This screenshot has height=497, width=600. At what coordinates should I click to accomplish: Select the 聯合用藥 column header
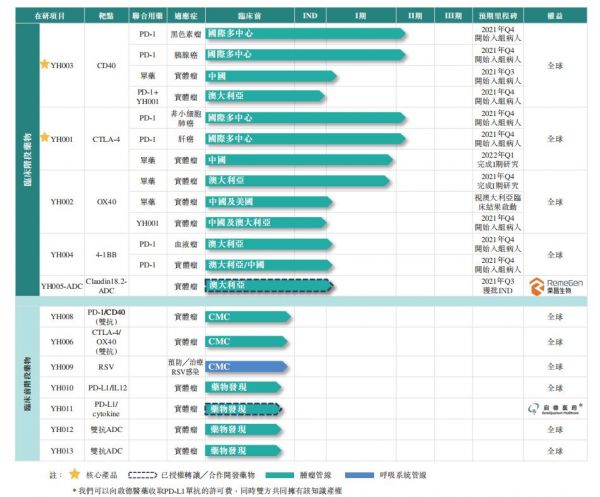tap(148, 17)
